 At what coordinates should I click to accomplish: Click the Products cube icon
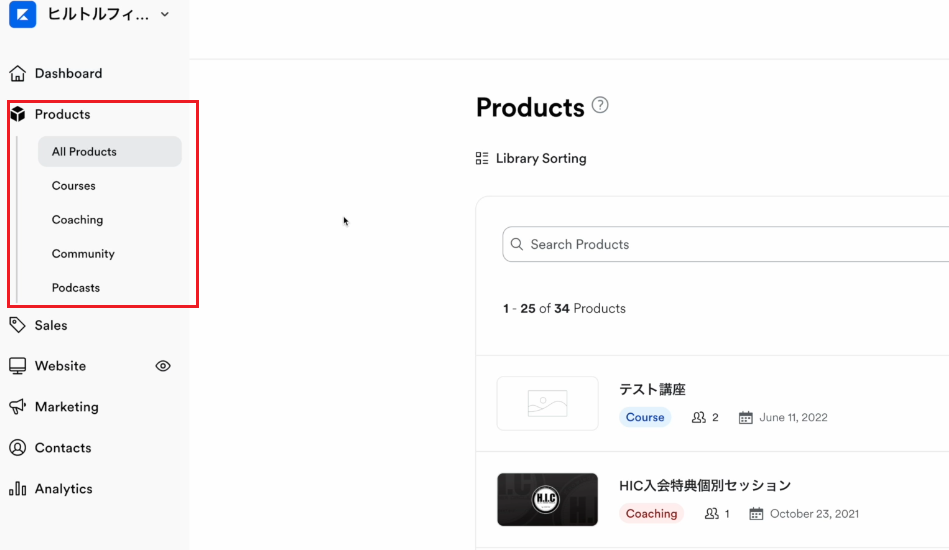coord(18,114)
